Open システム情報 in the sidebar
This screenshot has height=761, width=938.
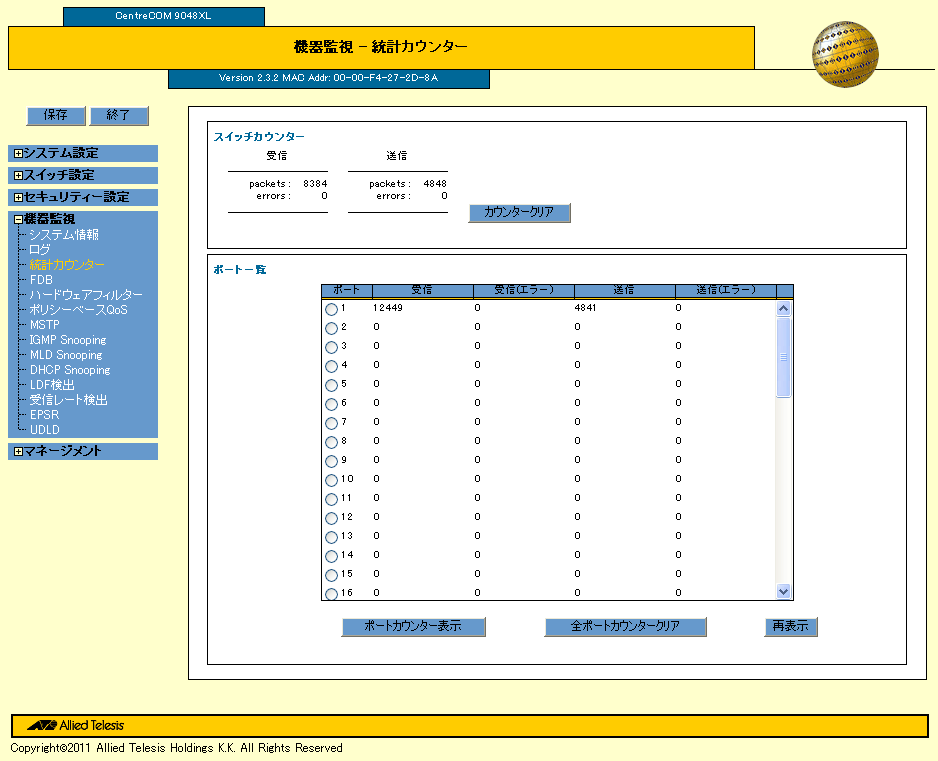pos(64,235)
